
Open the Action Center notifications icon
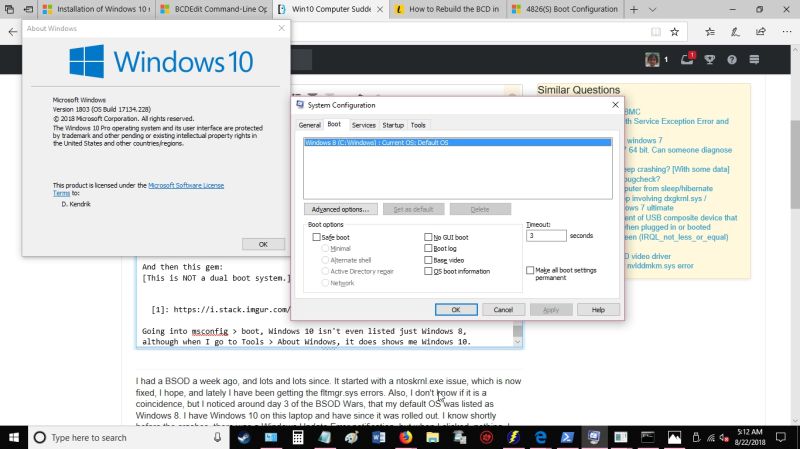point(781,437)
